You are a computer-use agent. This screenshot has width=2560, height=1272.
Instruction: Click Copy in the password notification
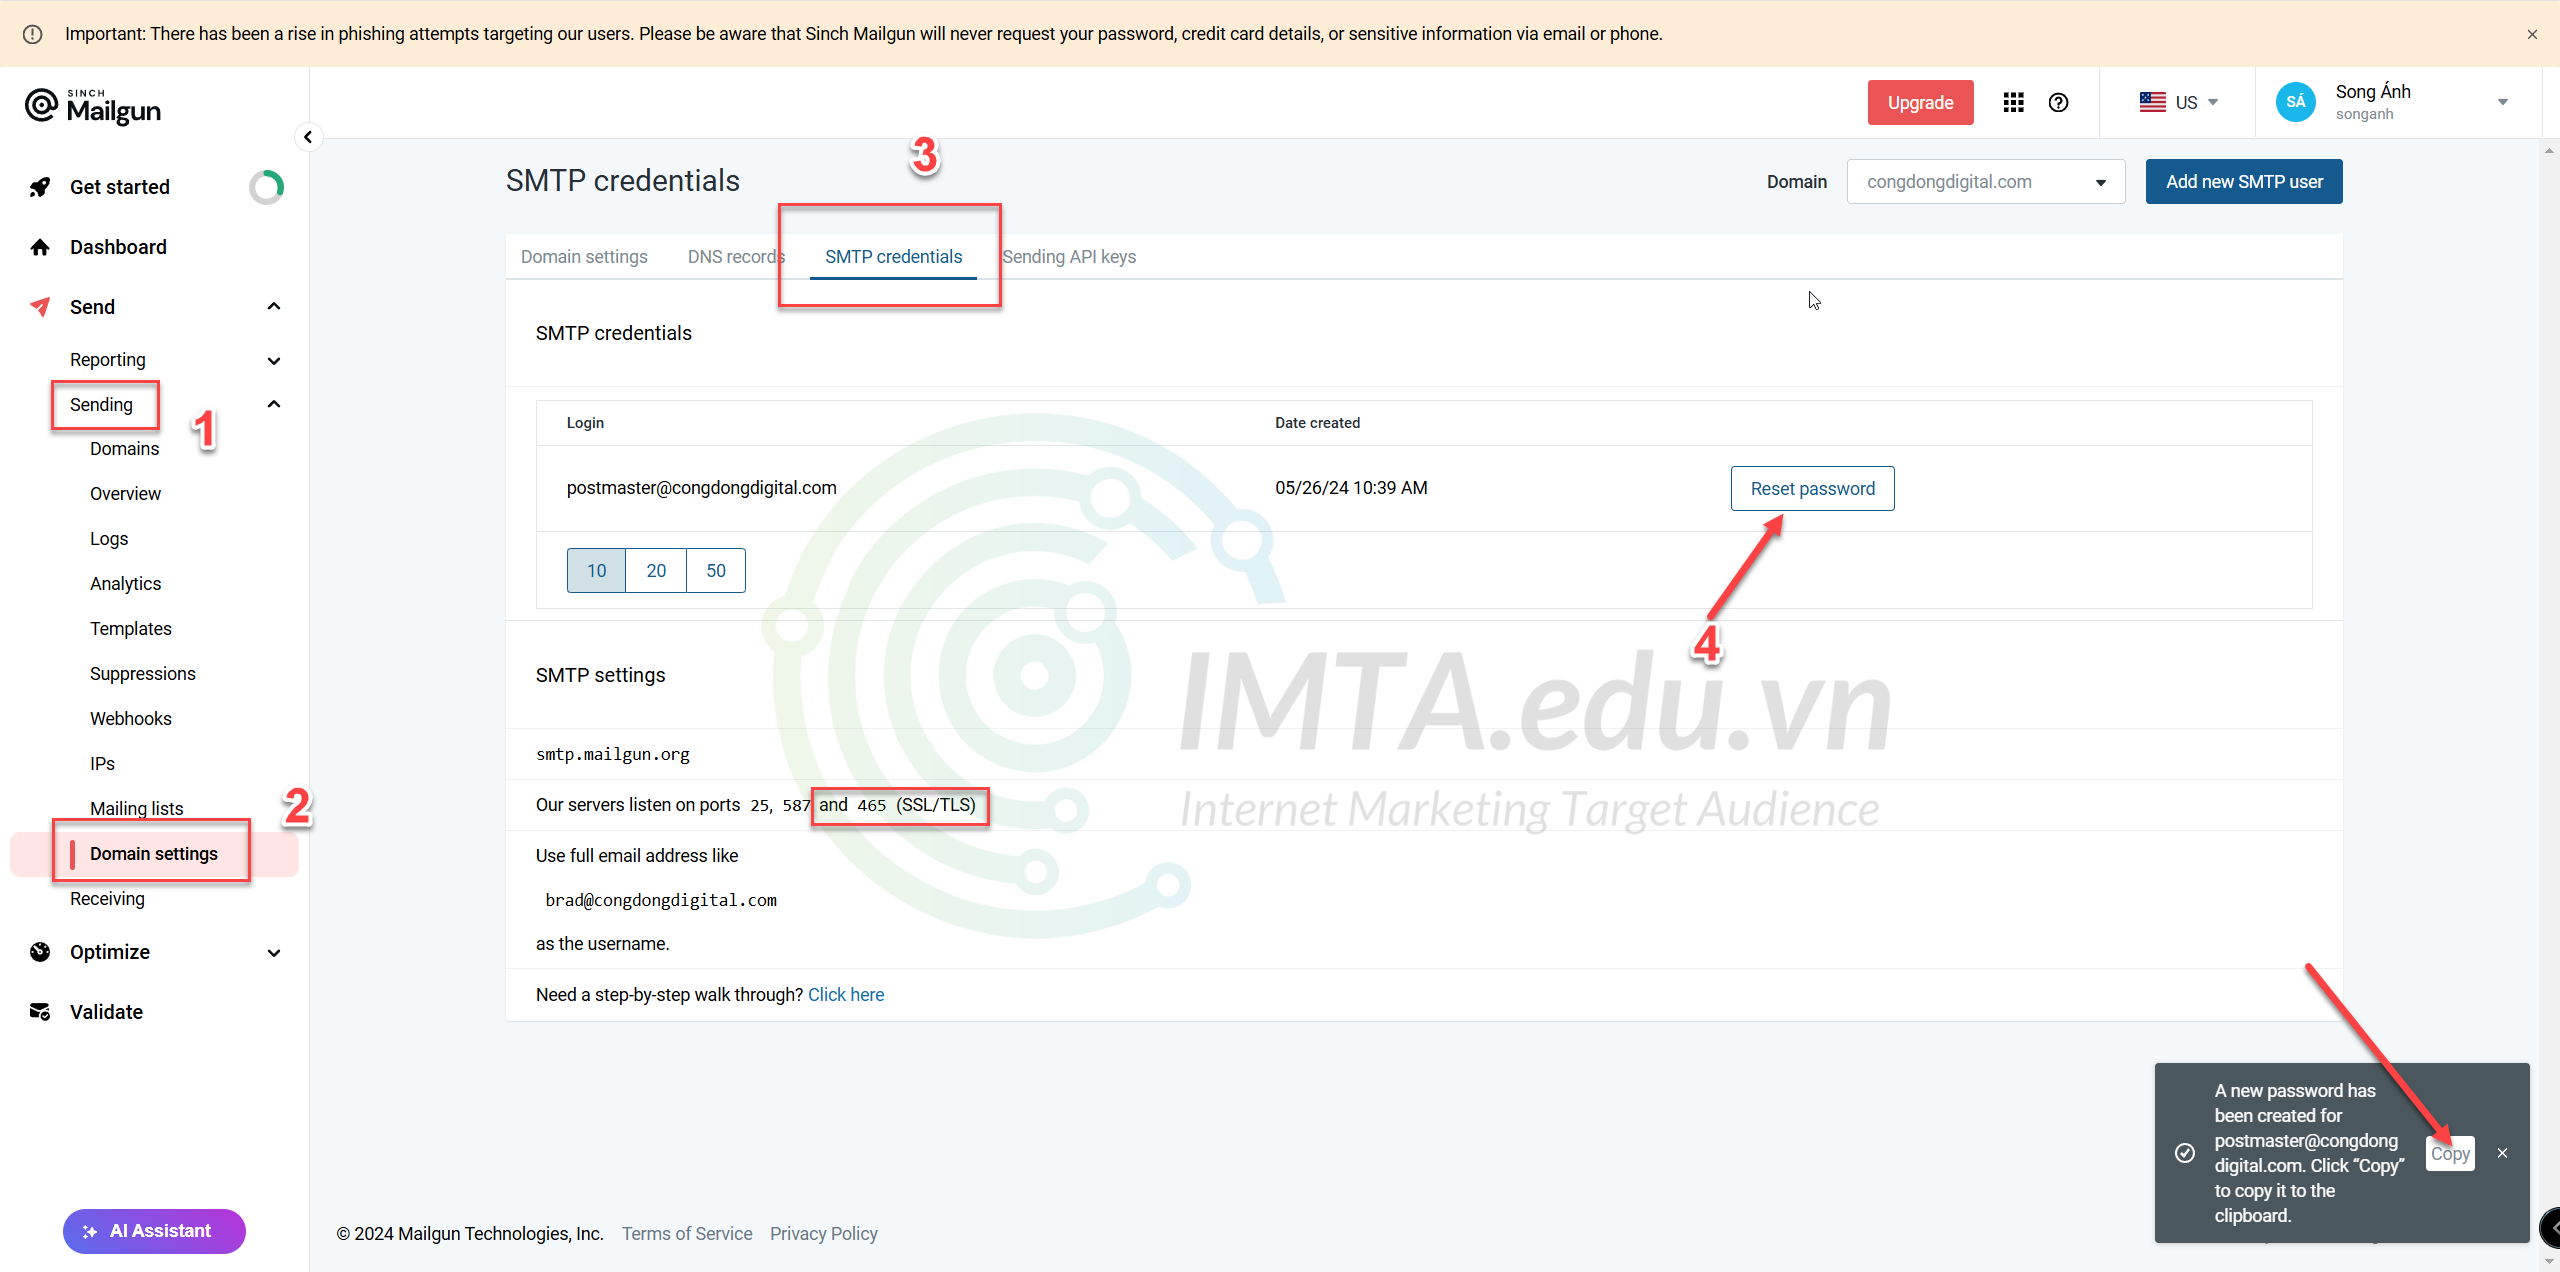pyautogui.click(x=2450, y=1153)
